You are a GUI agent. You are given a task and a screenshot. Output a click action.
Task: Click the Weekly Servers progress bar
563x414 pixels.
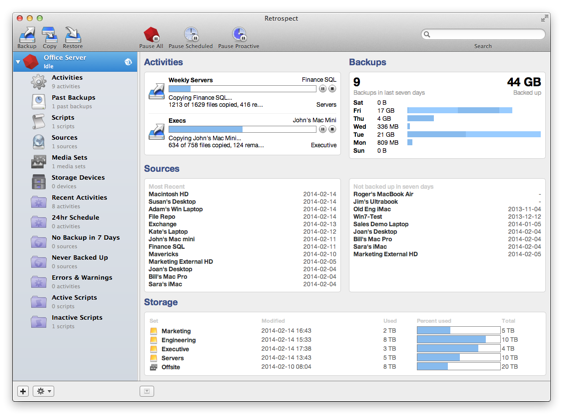242,89
